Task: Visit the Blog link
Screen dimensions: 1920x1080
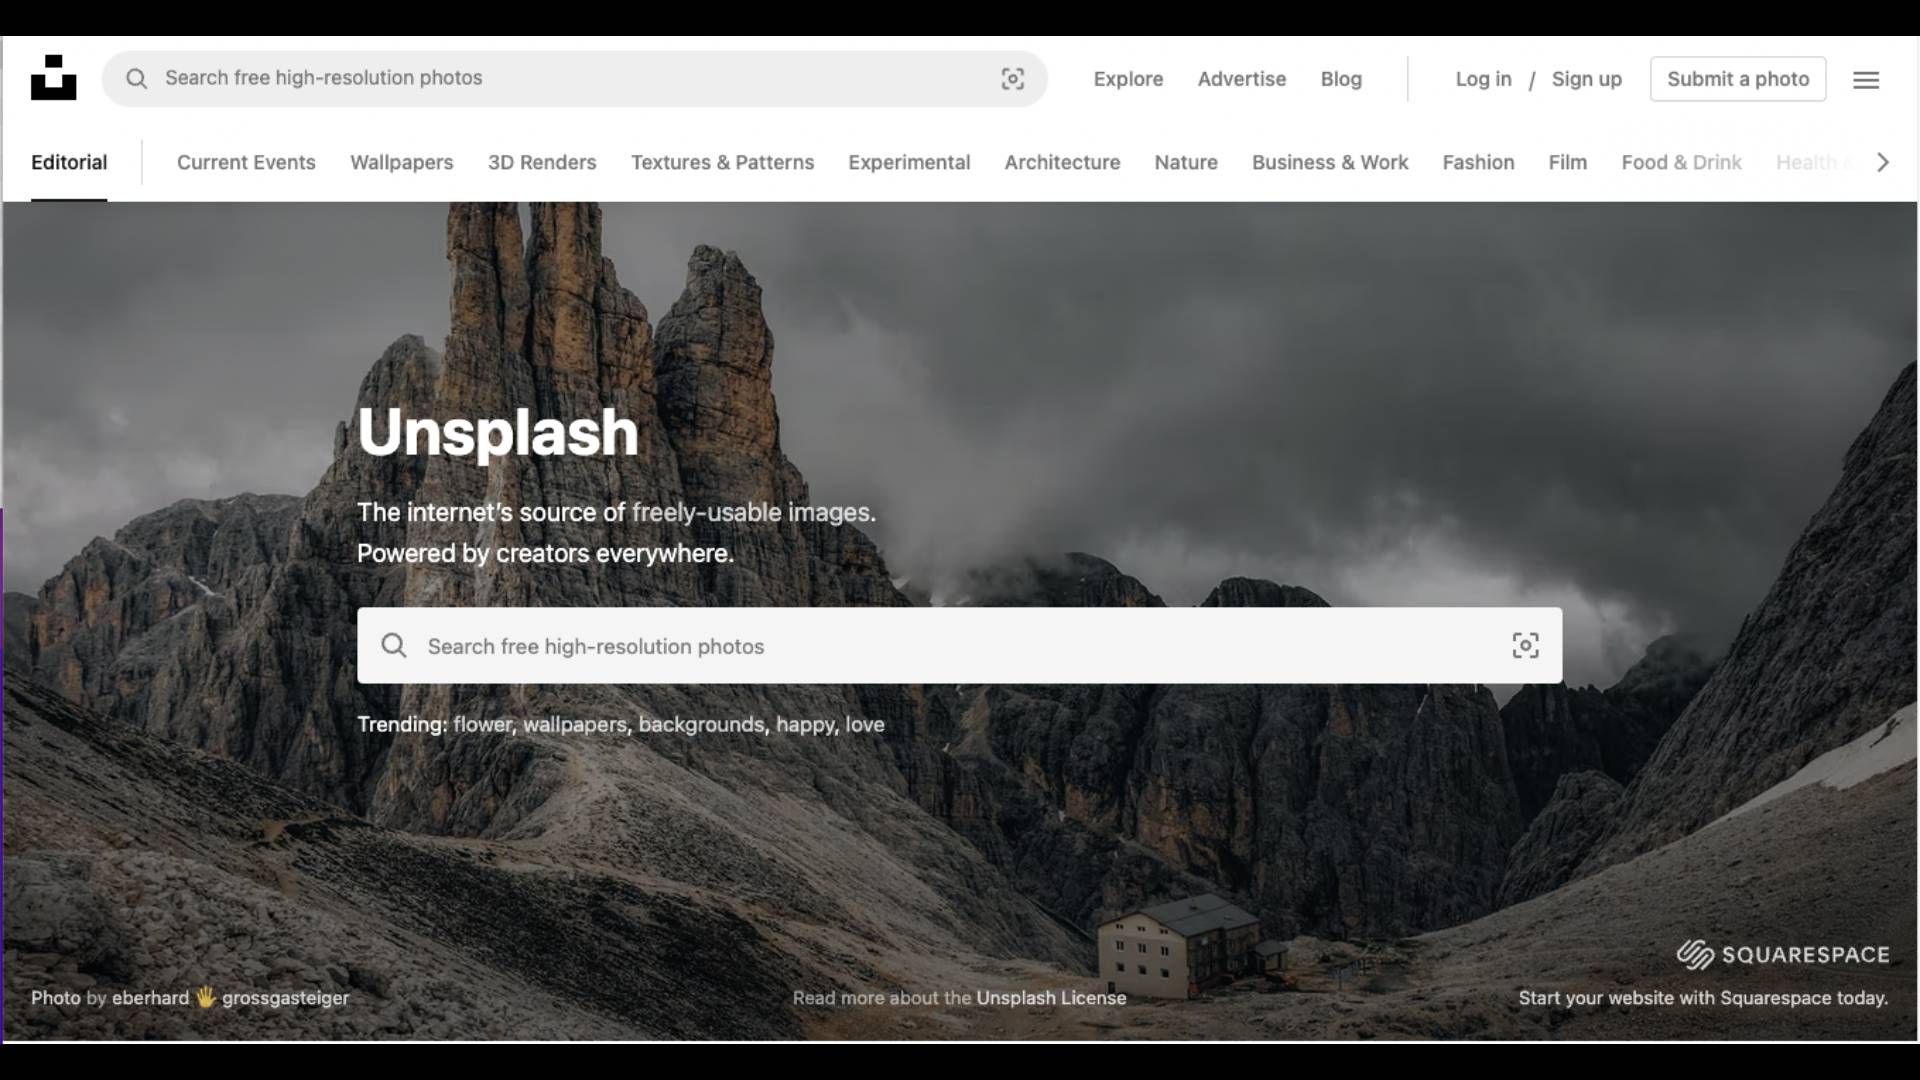Action: coord(1341,79)
